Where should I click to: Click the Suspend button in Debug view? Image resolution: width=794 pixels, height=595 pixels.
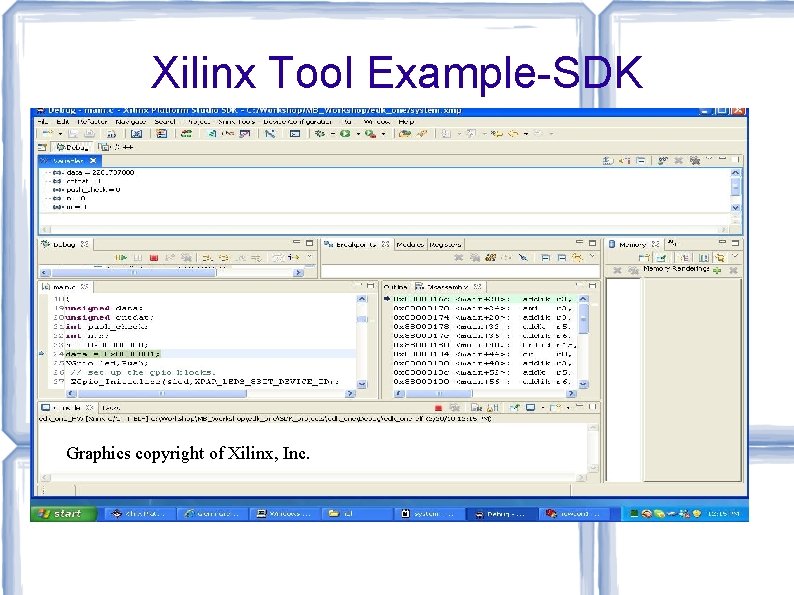pyautogui.click(x=138, y=258)
